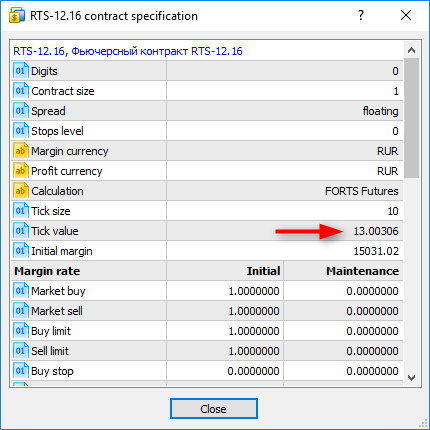Select Sell limit initial rate 1.0000000
The height and width of the screenshot is (430, 430).
tap(254, 351)
